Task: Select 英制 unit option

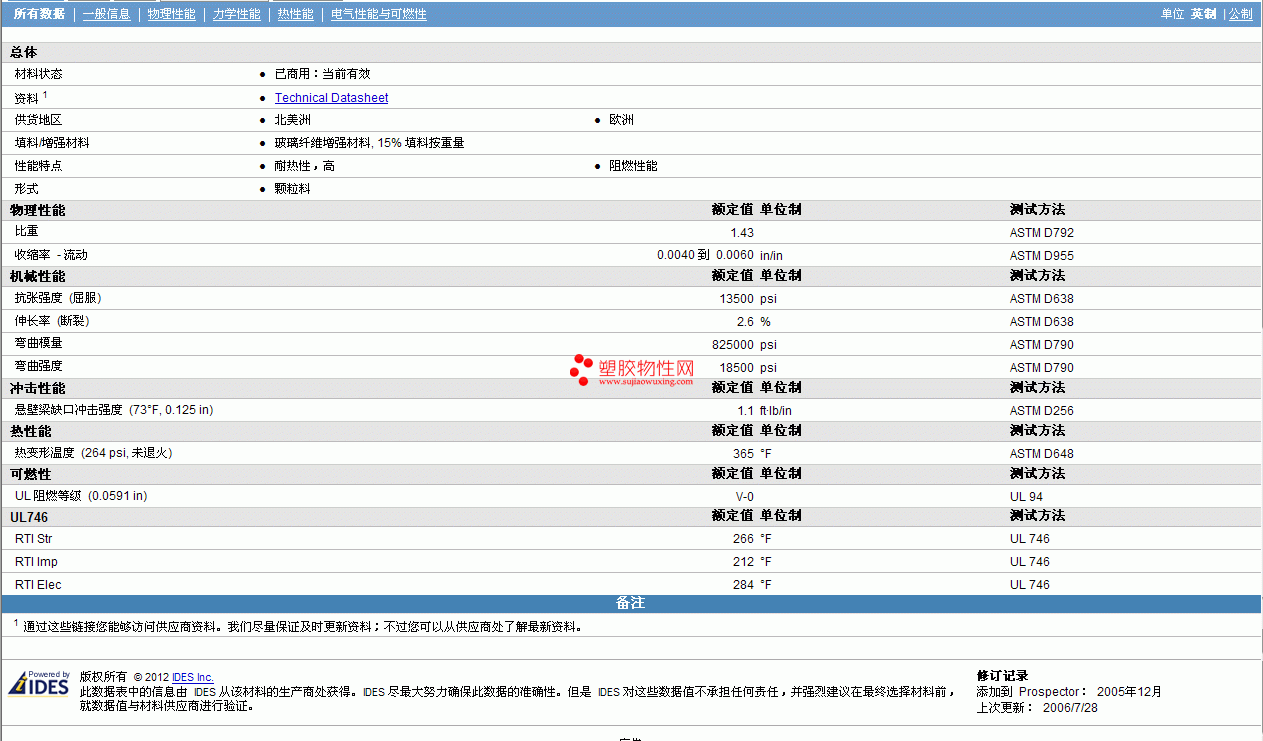Action: [1203, 14]
